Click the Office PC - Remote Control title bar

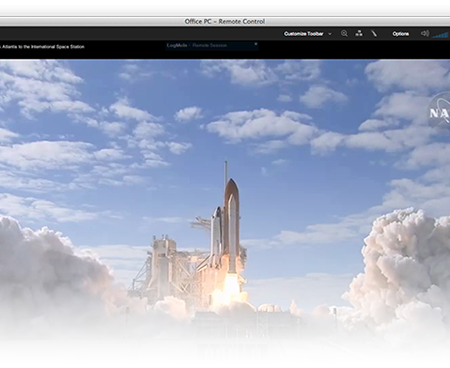[x=225, y=21]
